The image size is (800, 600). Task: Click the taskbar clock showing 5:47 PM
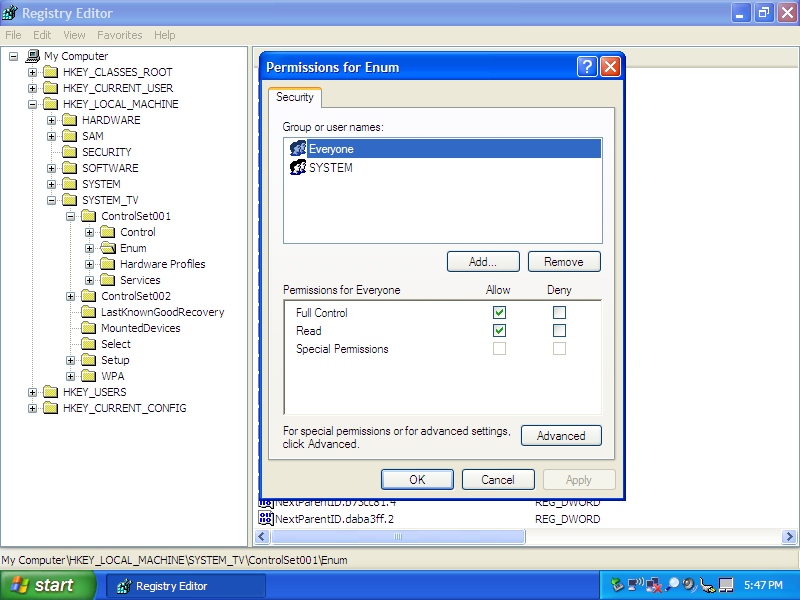click(x=763, y=585)
